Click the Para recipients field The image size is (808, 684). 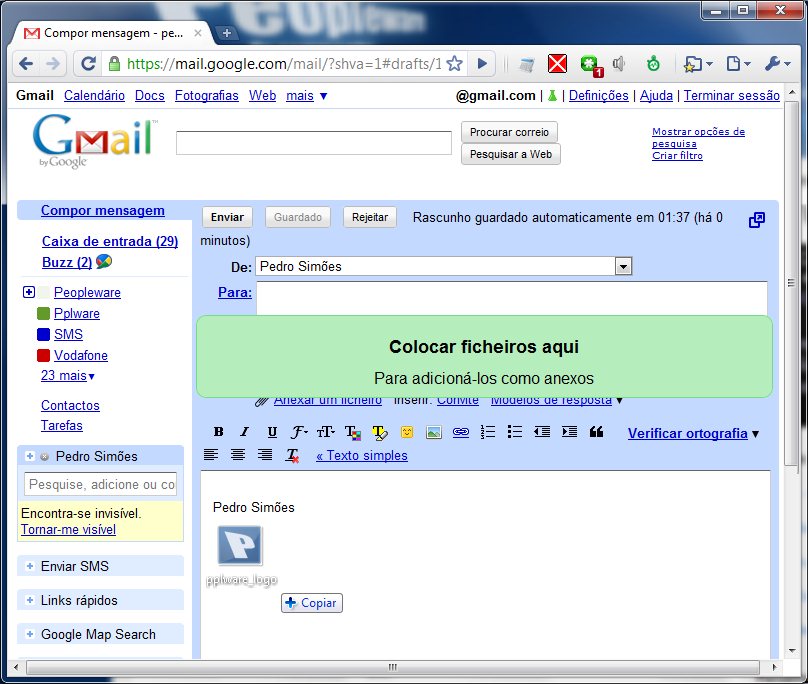click(512, 298)
